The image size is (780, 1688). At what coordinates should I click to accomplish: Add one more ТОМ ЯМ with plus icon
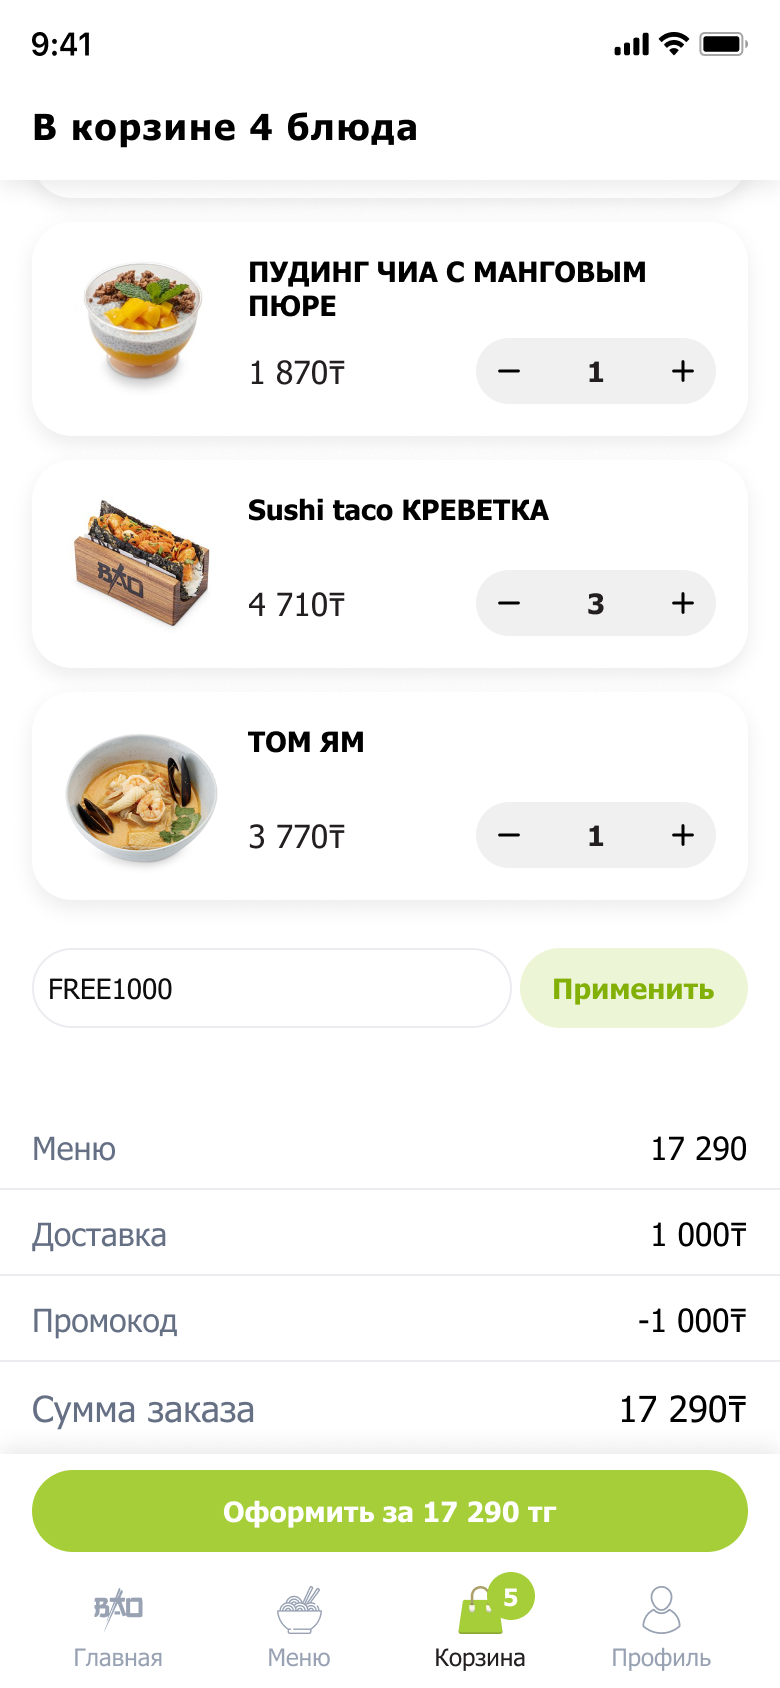tap(683, 836)
